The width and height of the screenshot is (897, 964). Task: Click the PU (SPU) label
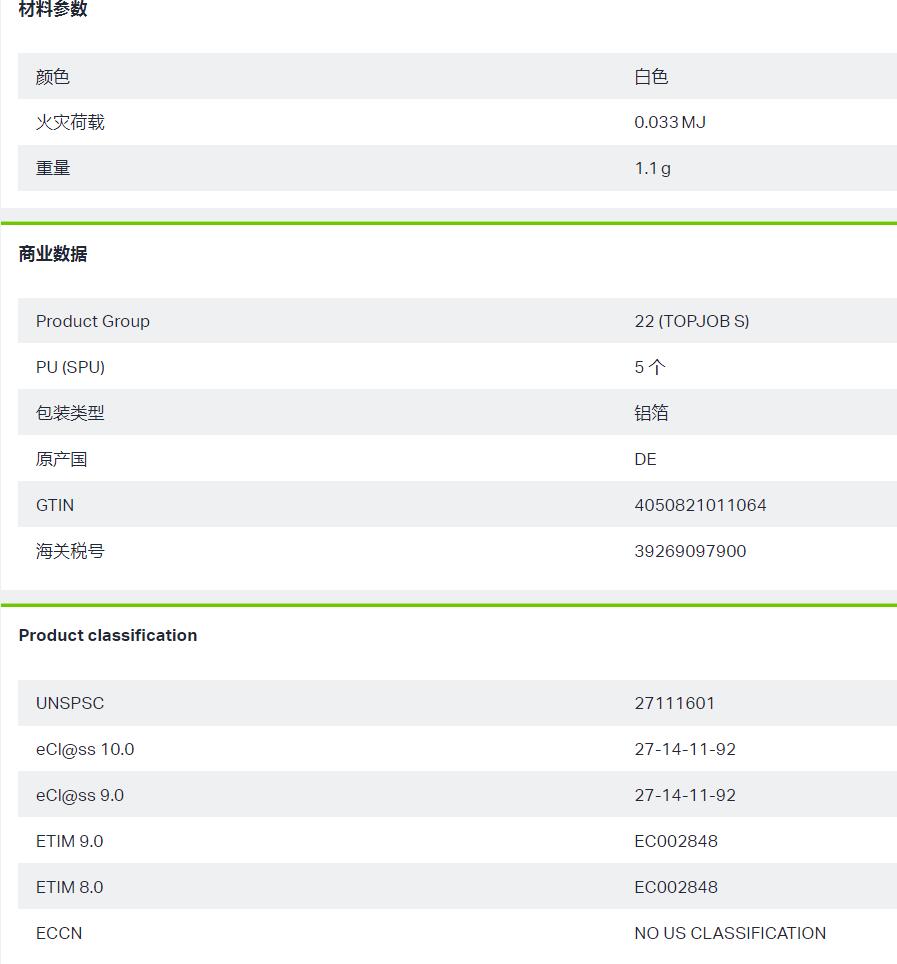(70, 367)
